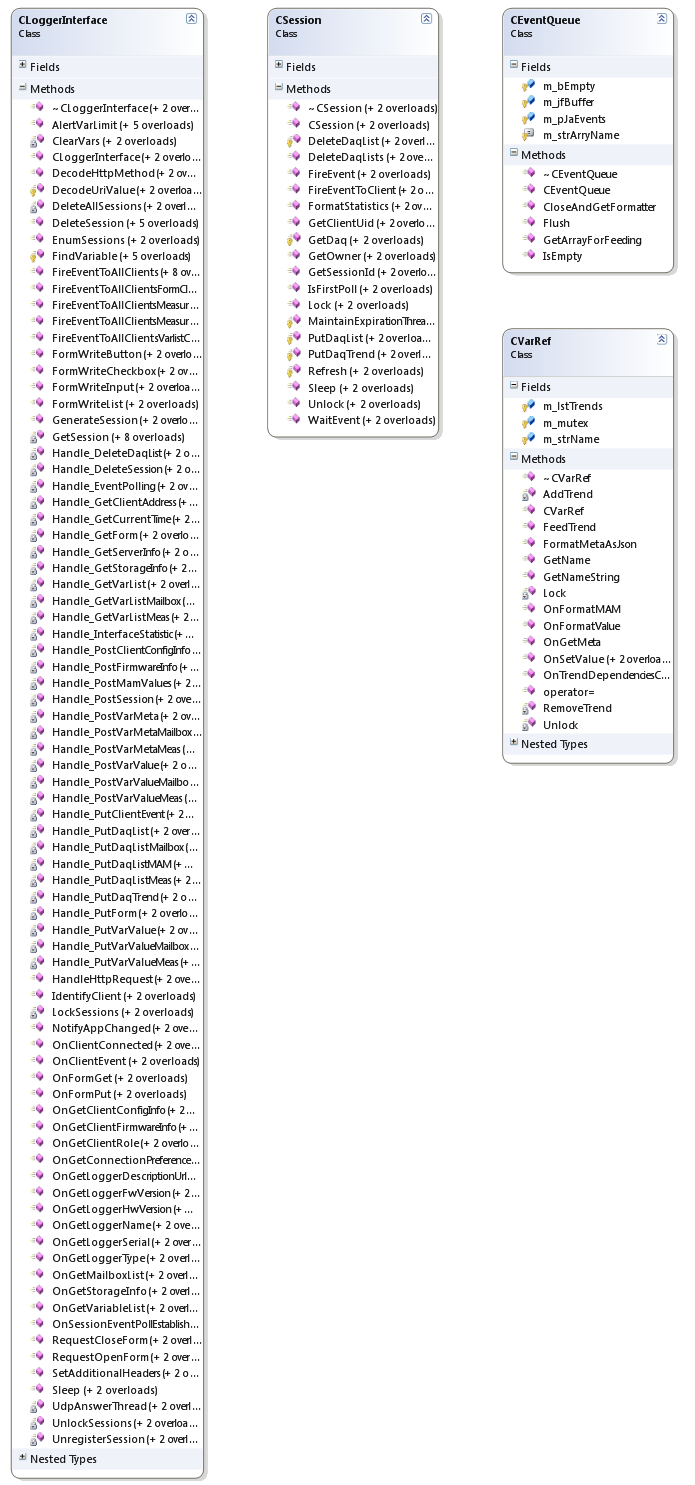Click the field icon next to m_mutex
This screenshot has width=695, height=1485.
pos(528,423)
